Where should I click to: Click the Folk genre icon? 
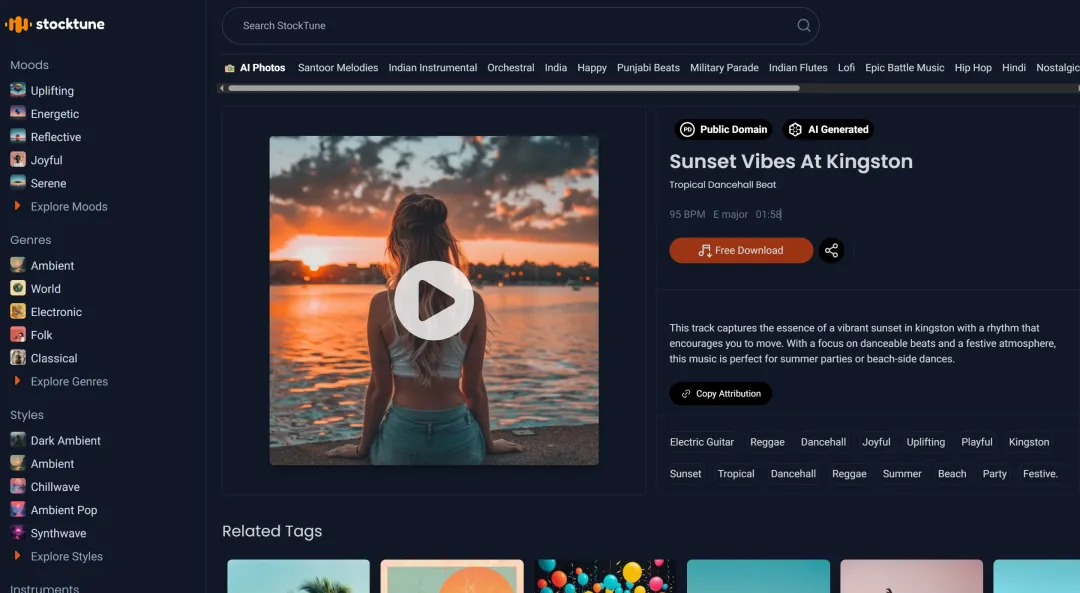(x=18, y=335)
